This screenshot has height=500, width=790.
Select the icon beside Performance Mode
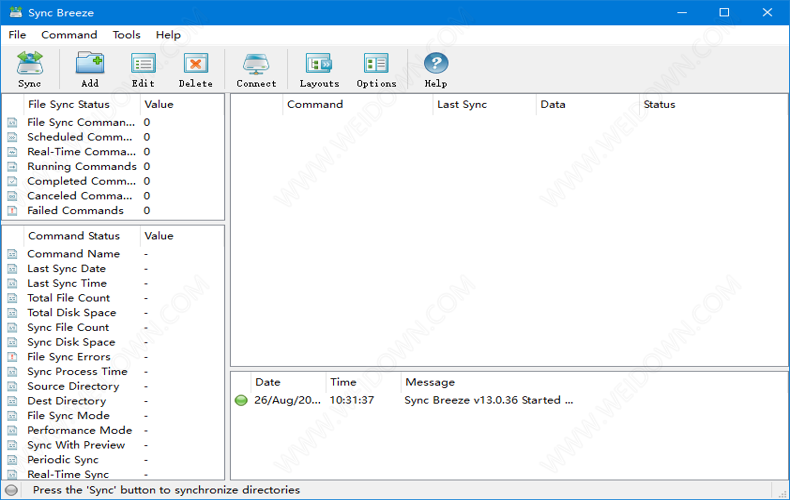(13, 430)
